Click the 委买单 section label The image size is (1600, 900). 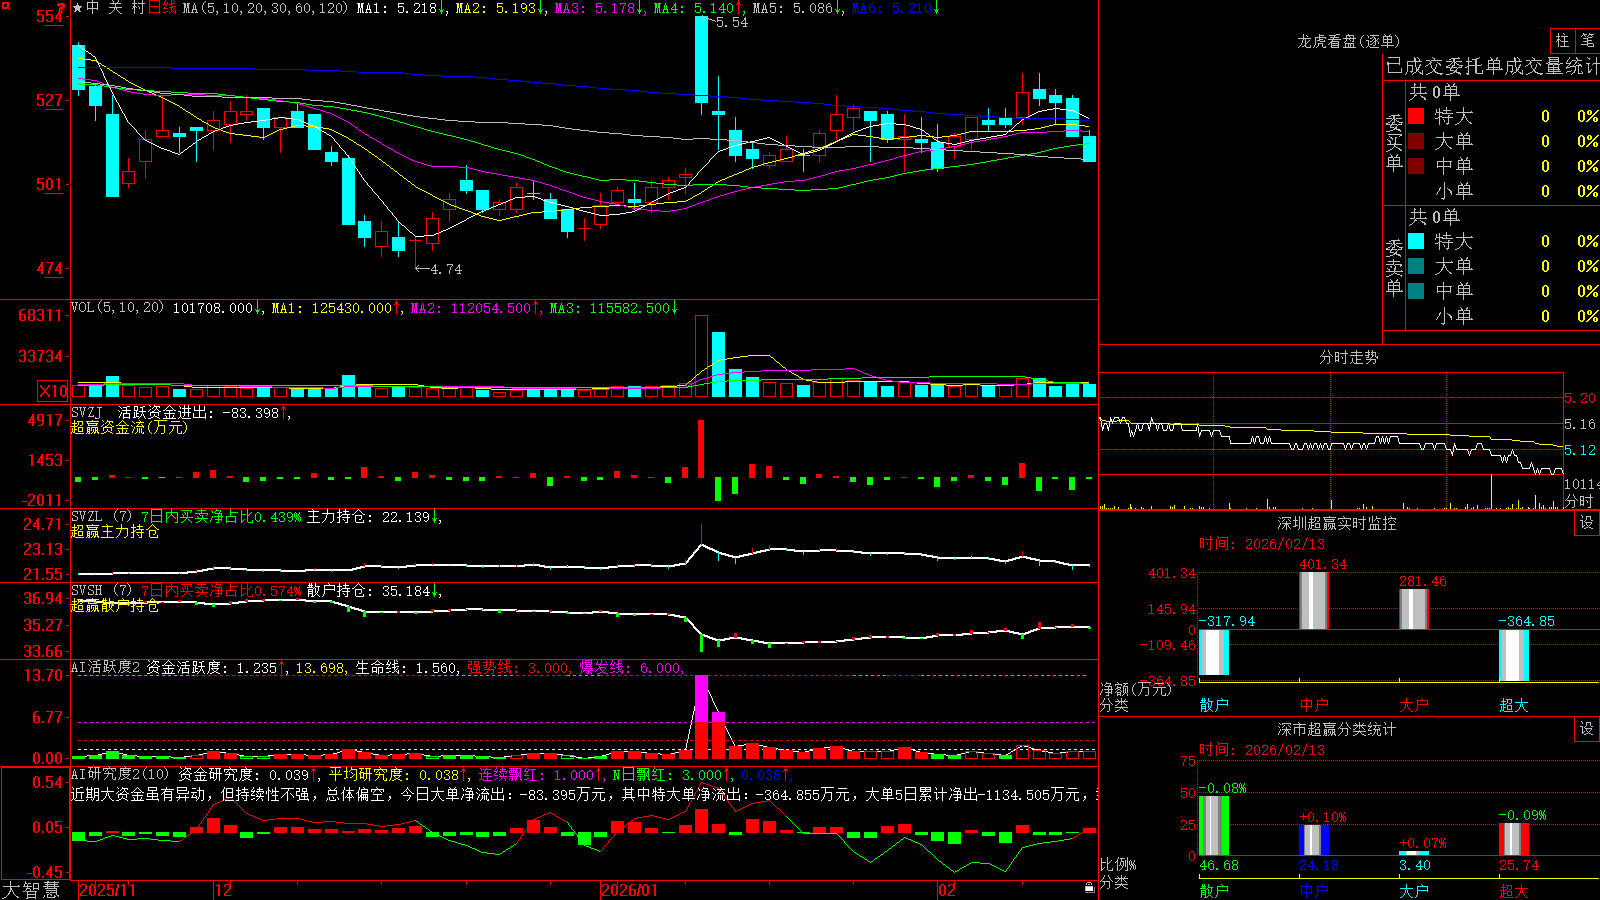pyautogui.click(x=1394, y=142)
